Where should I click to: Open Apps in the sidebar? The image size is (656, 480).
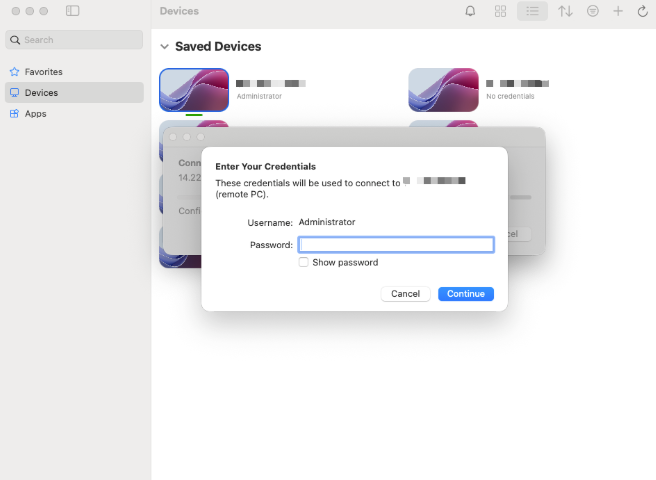coord(35,114)
